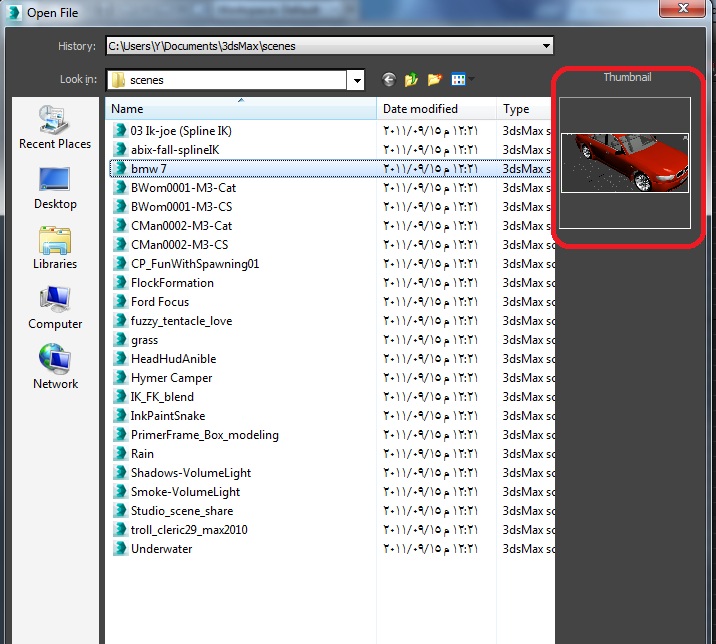716x644 pixels.
Task: Select file CMan0002-M3-CS
Action: pyautogui.click(x=179, y=245)
